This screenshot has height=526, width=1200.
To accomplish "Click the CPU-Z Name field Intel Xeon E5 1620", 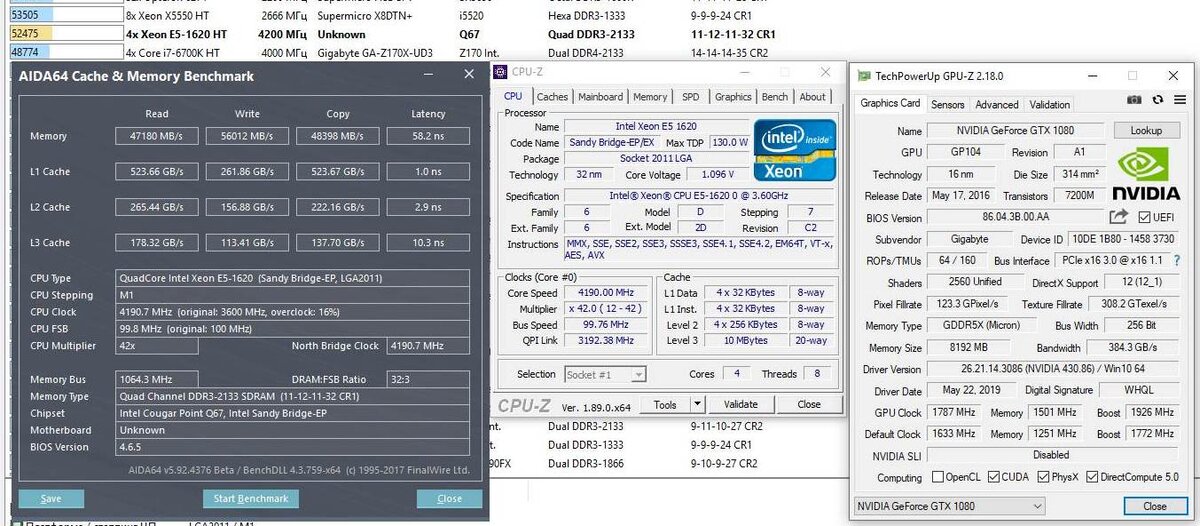I will pyautogui.click(x=657, y=127).
